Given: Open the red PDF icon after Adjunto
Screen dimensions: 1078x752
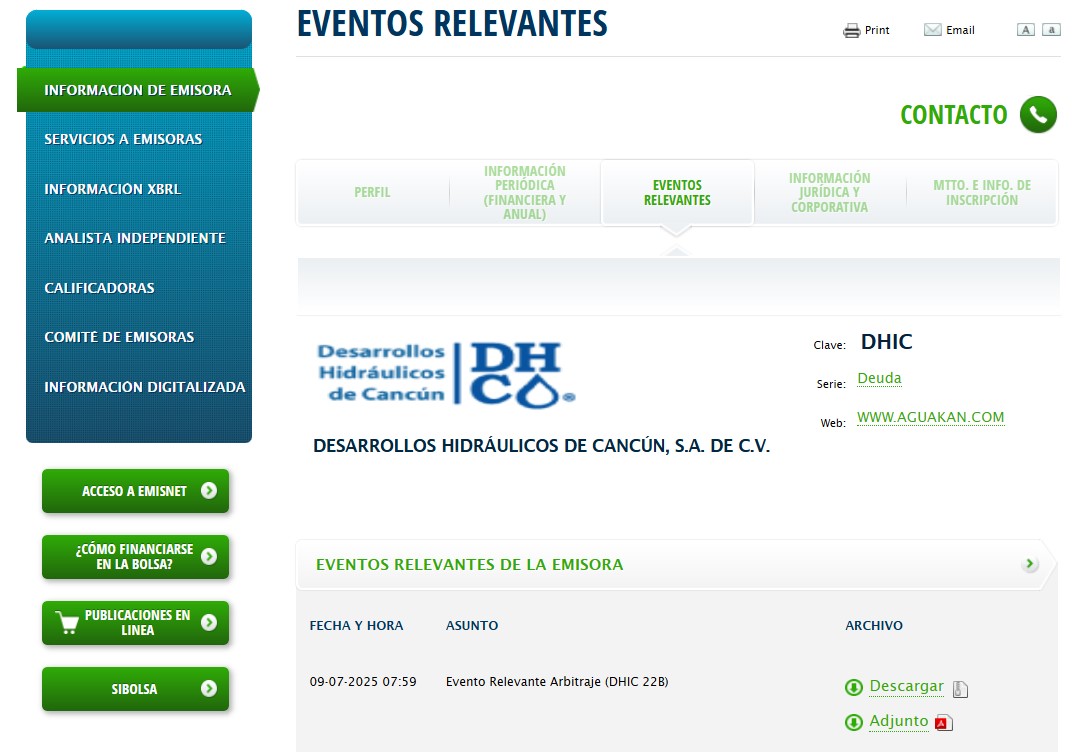Looking at the screenshot, I should click(944, 722).
